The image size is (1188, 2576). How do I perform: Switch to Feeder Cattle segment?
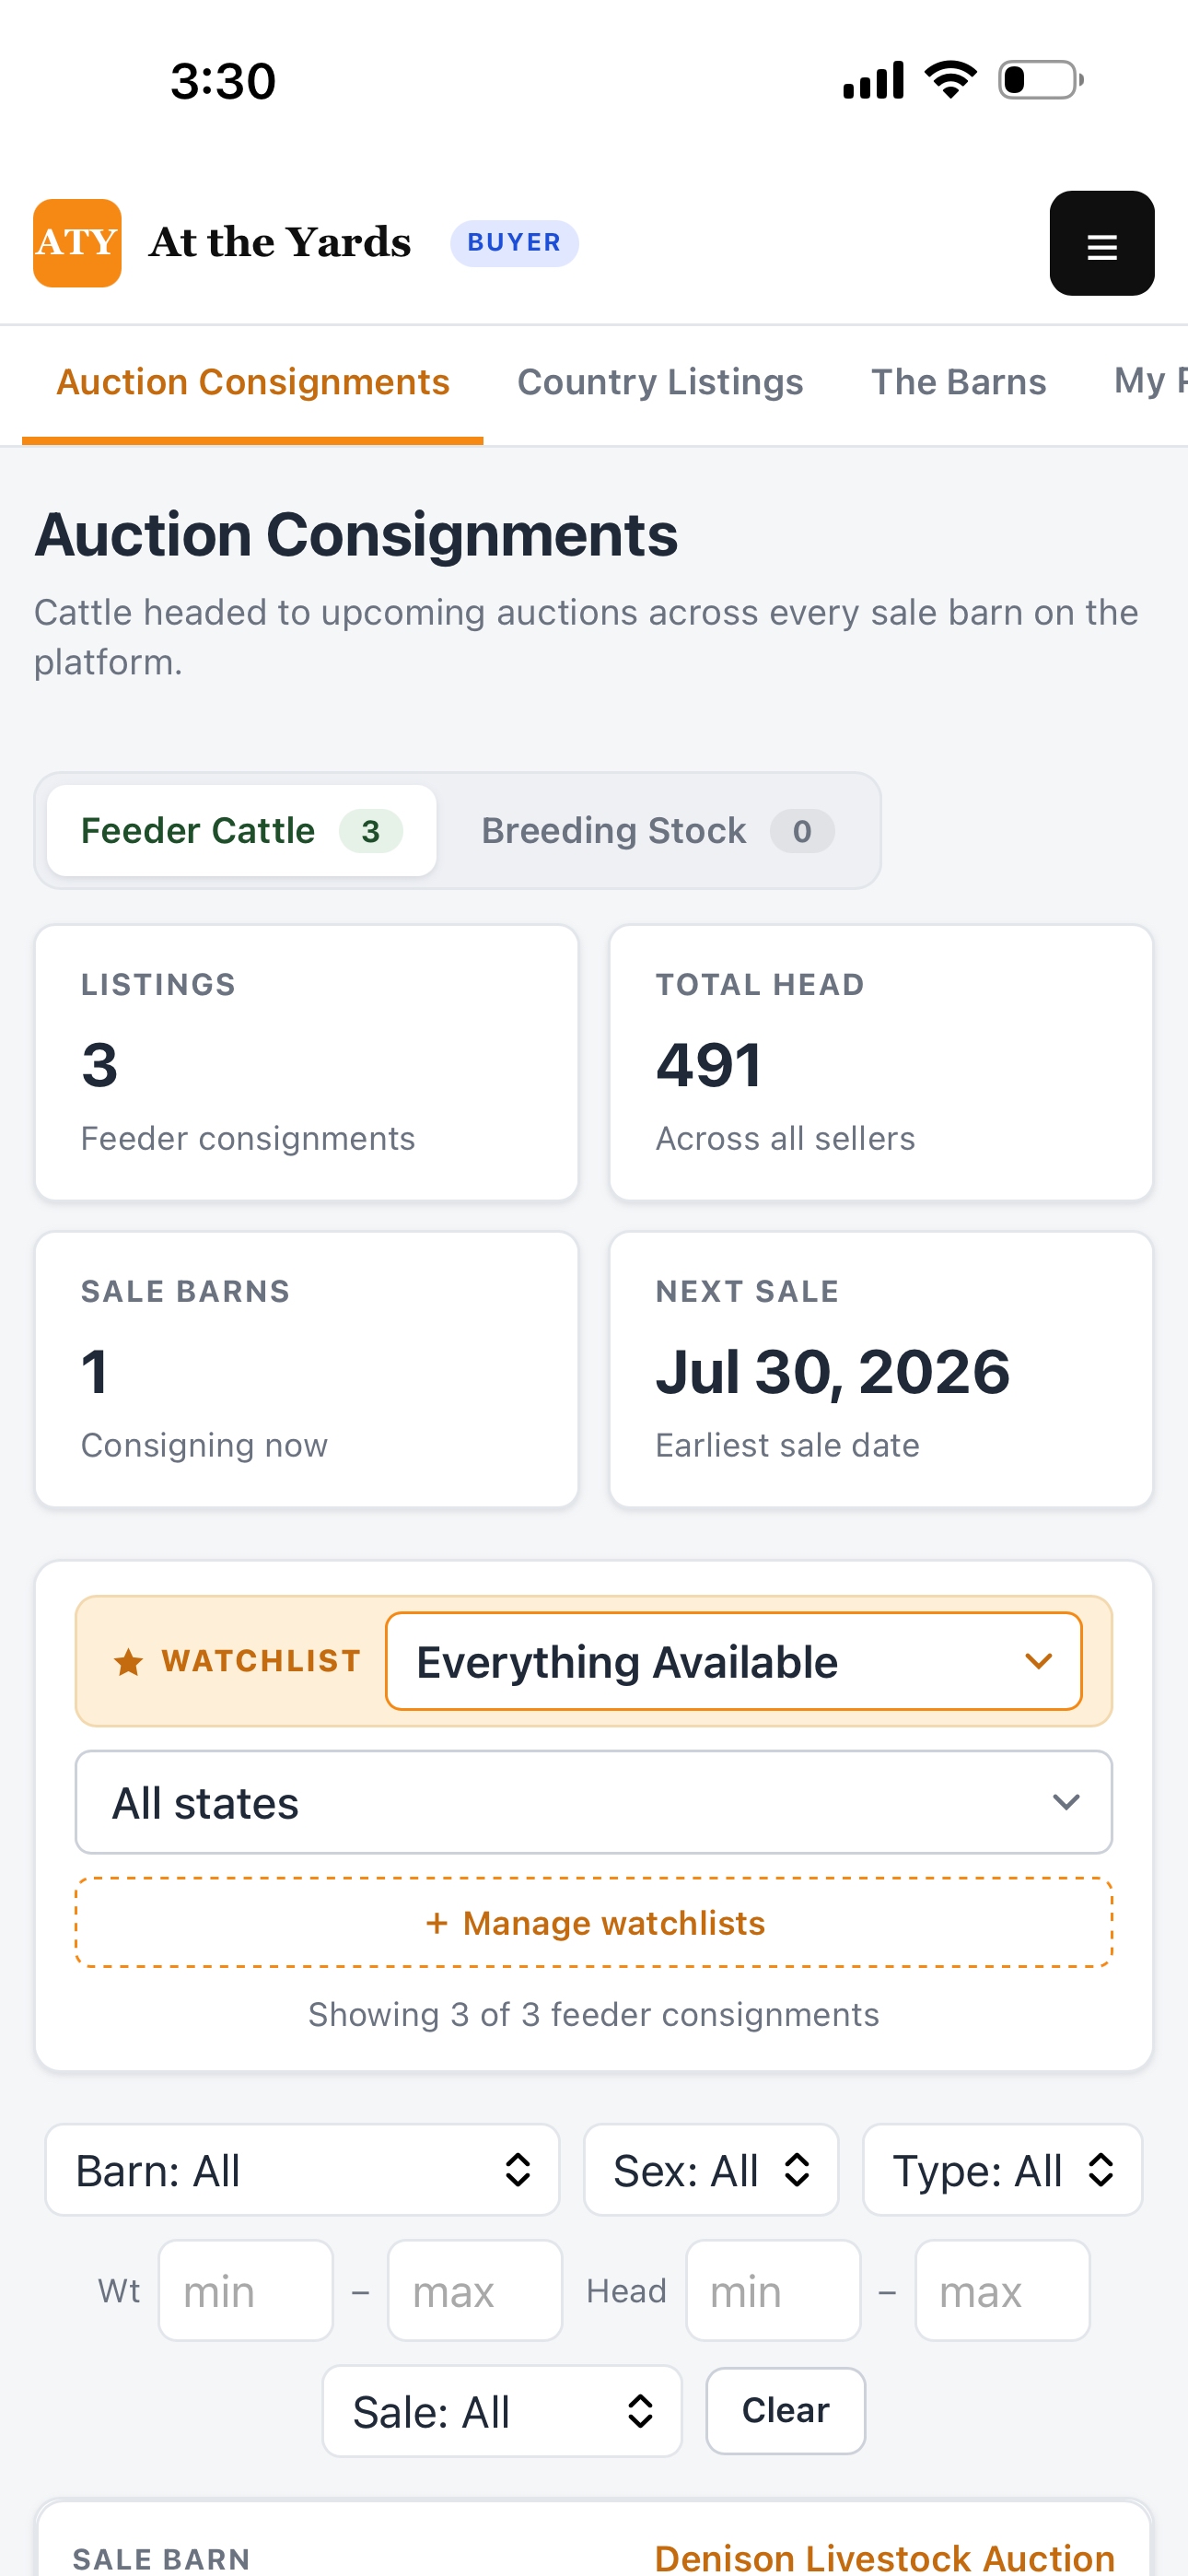click(x=241, y=830)
